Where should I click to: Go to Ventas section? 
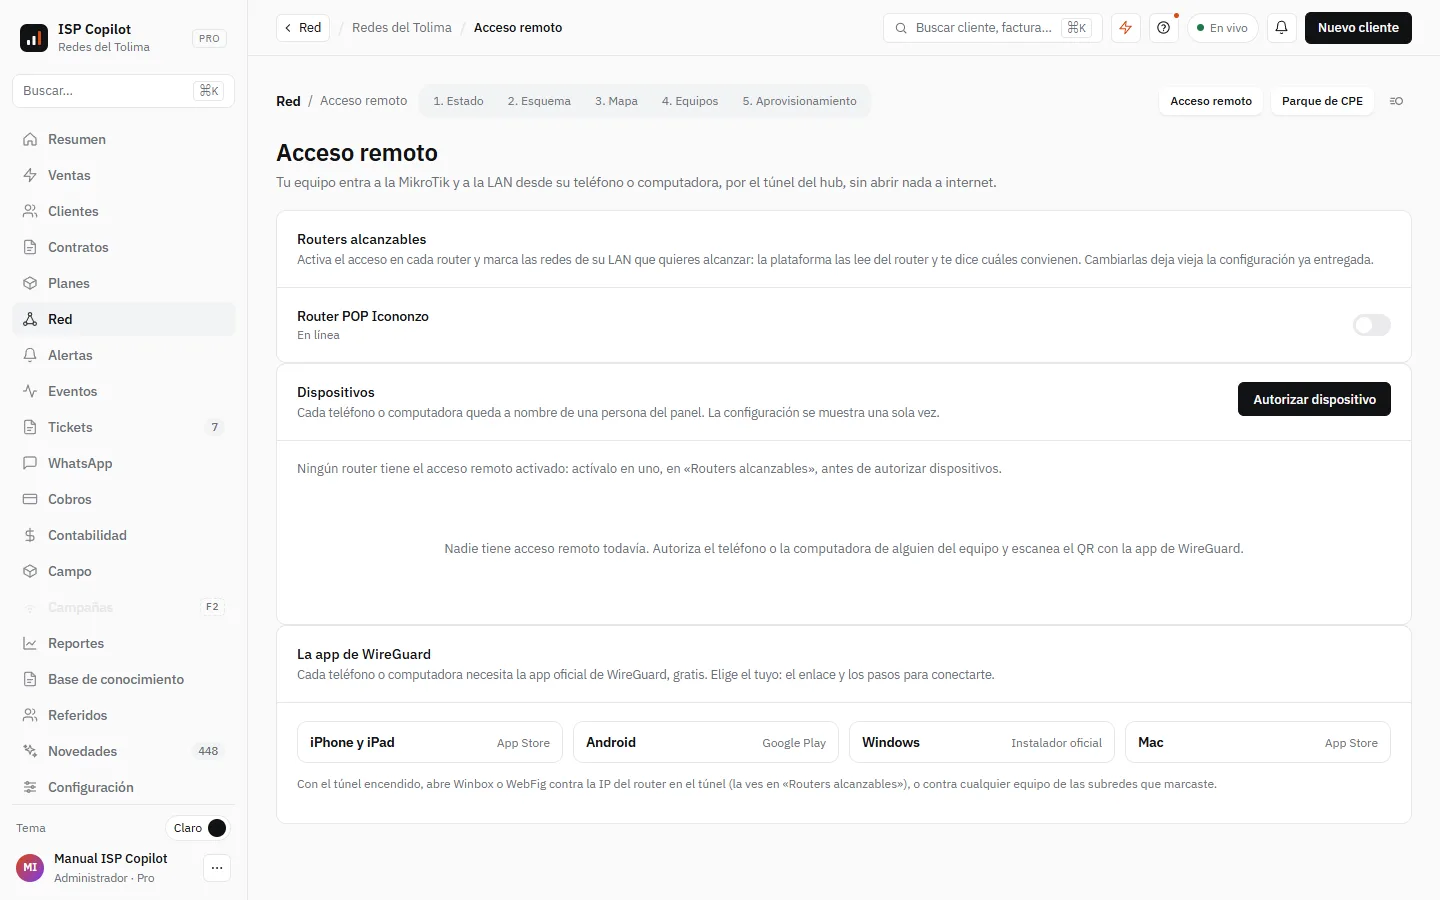(124, 175)
